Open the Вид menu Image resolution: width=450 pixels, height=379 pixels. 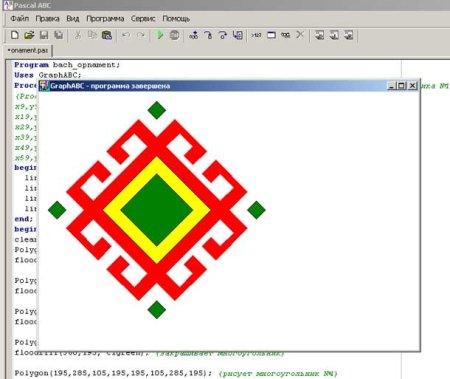73,19
